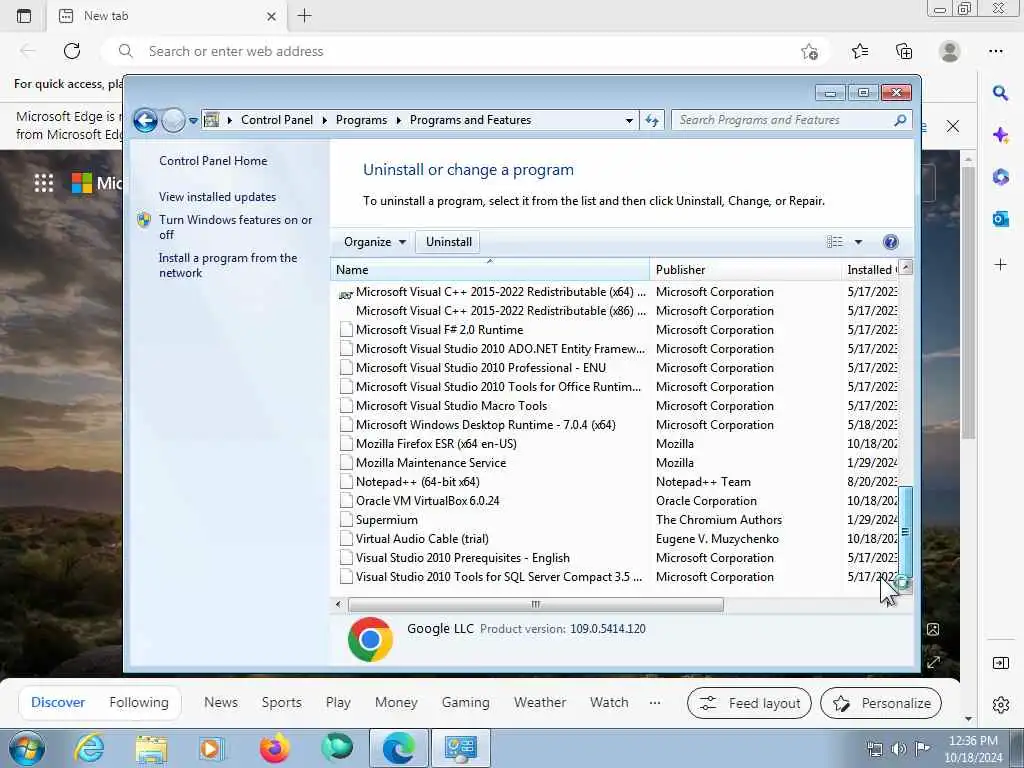Select Mozilla Firefox ESR row

pyautogui.click(x=615, y=444)
